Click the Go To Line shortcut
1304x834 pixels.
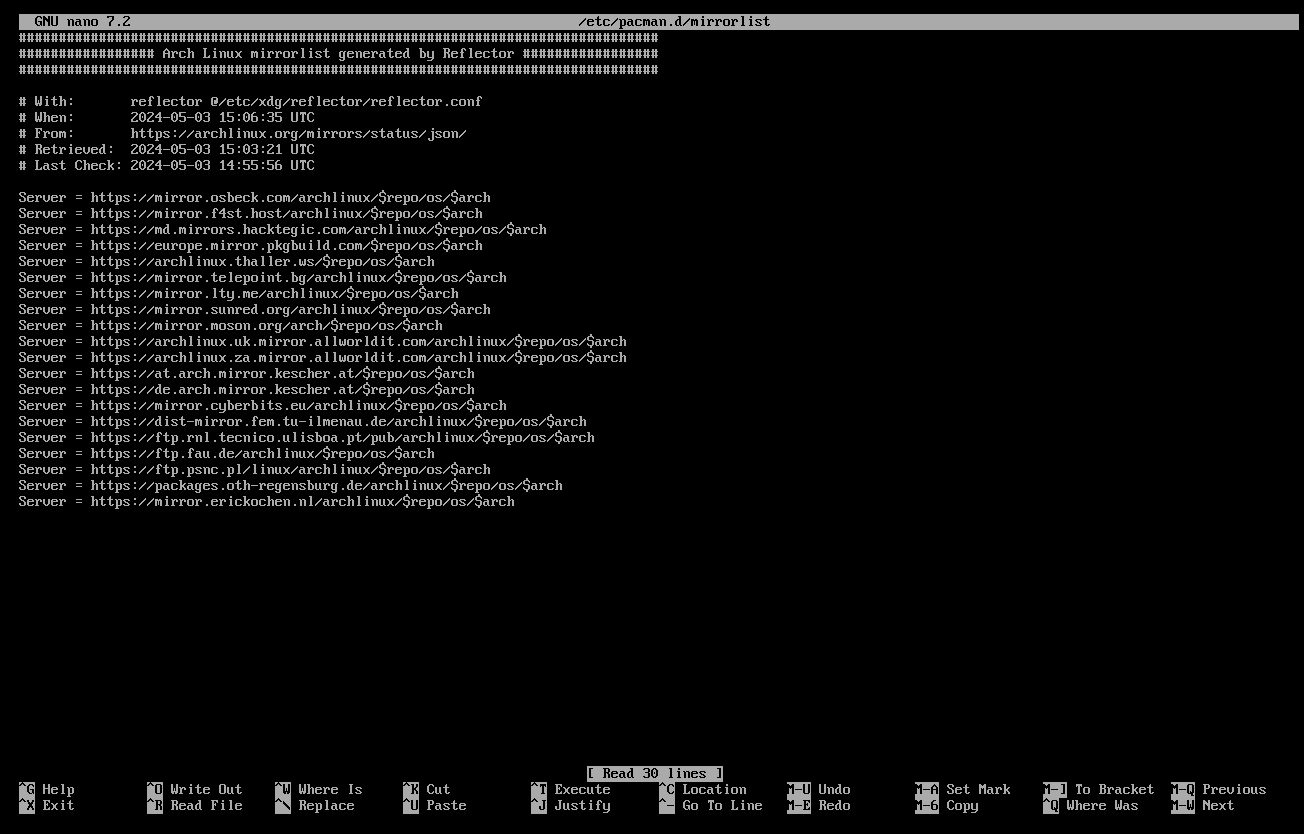pyautogui.click(x=710, y=805)
